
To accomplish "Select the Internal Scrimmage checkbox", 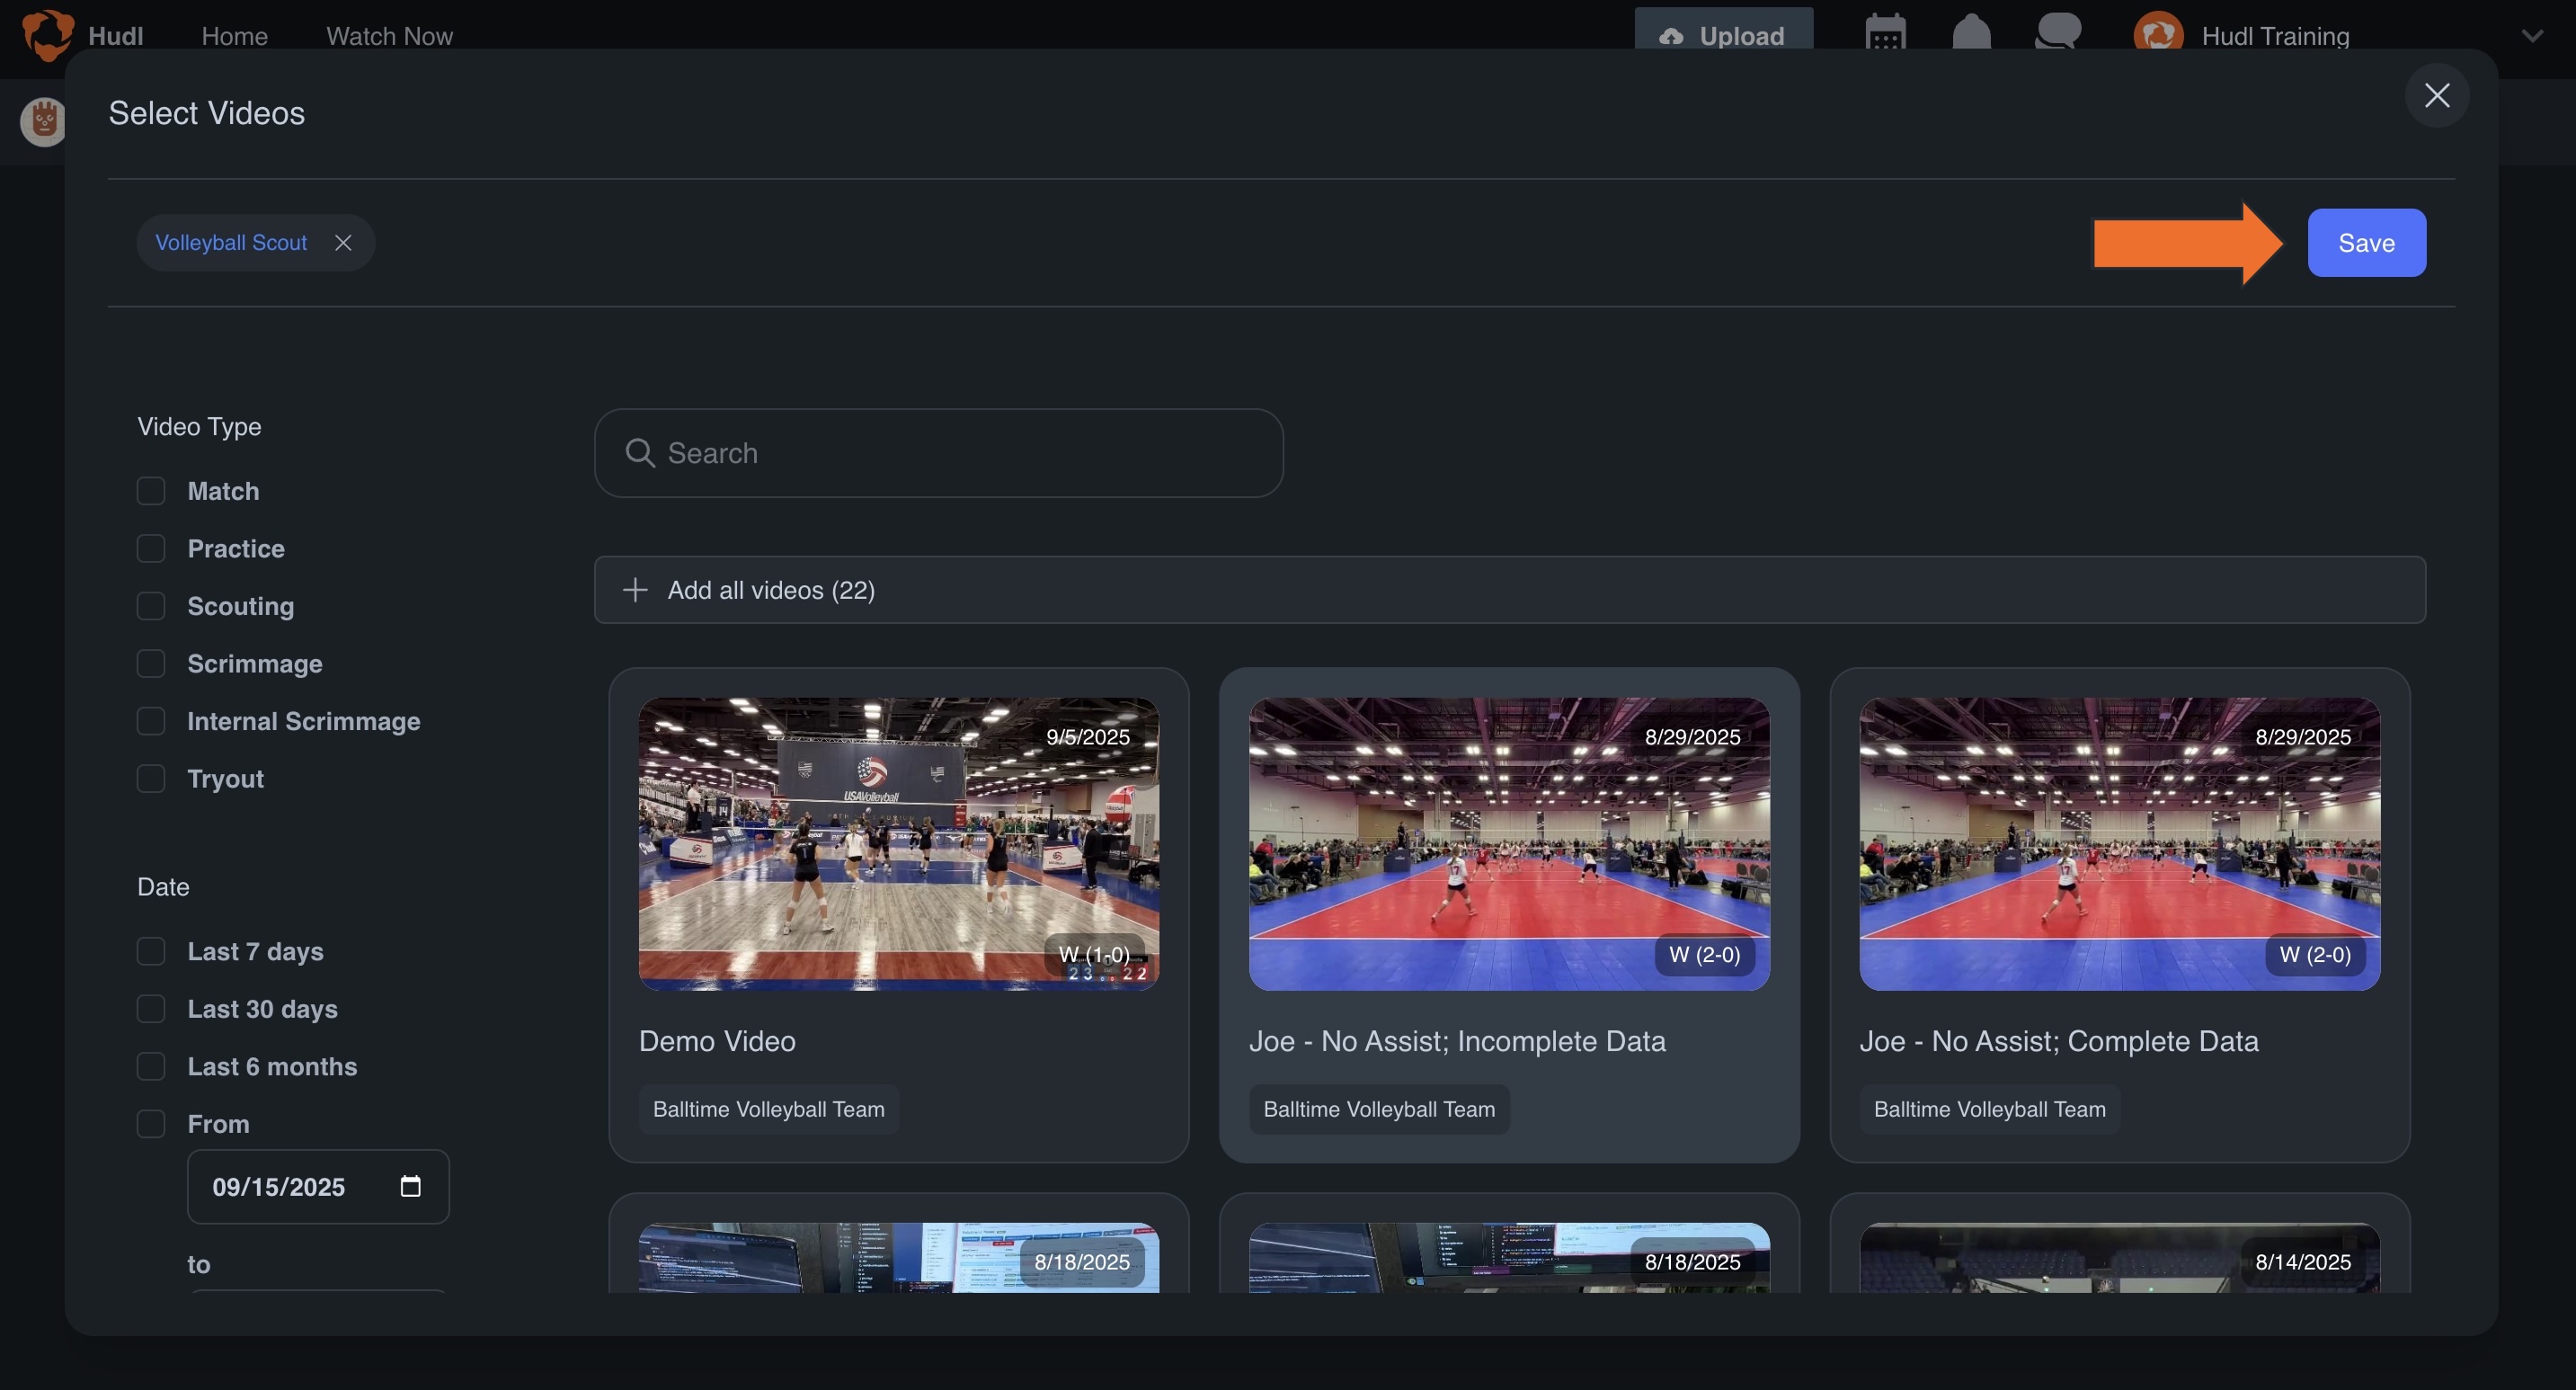I will pyautogui.click(x=151, y=721).
